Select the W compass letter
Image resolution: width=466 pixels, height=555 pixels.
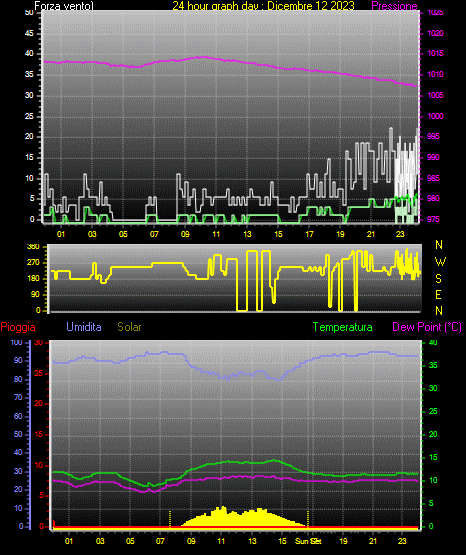tap(440, 262)
